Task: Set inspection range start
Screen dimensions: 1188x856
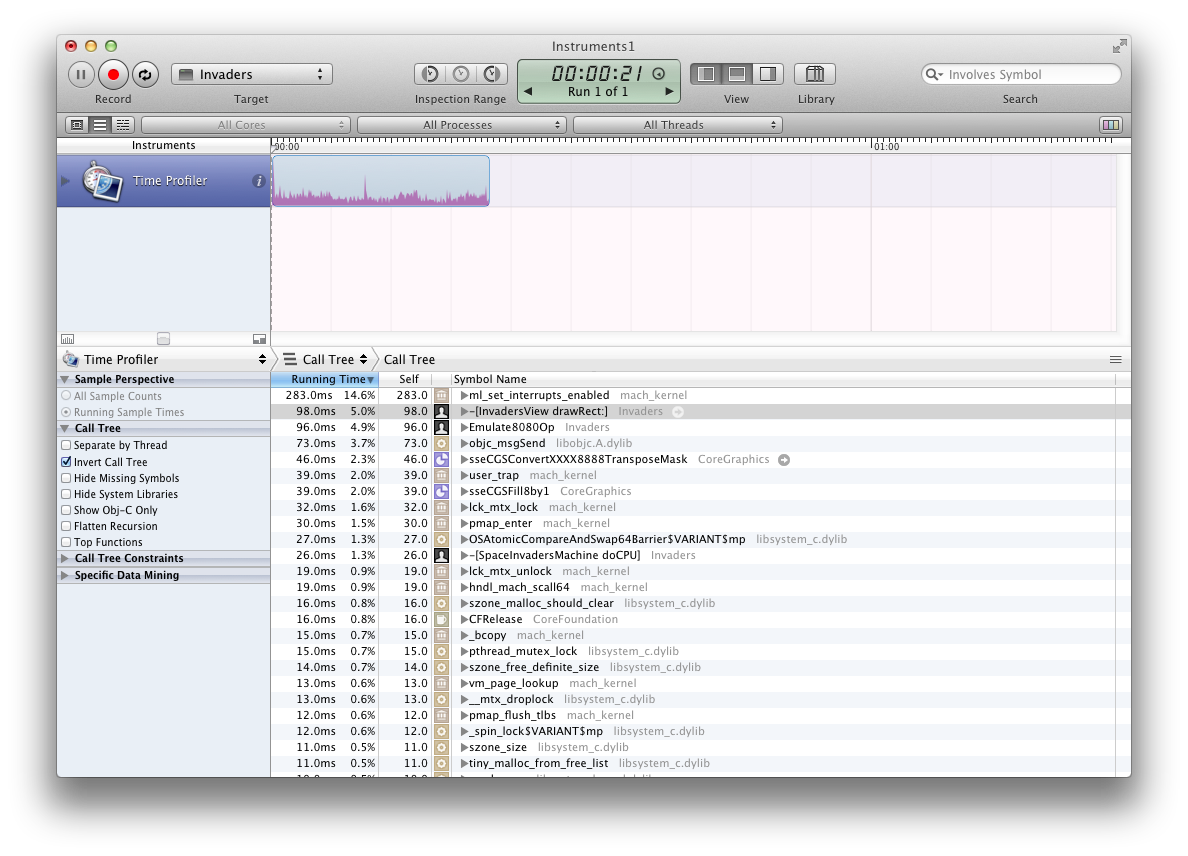Action: [430, 73]
